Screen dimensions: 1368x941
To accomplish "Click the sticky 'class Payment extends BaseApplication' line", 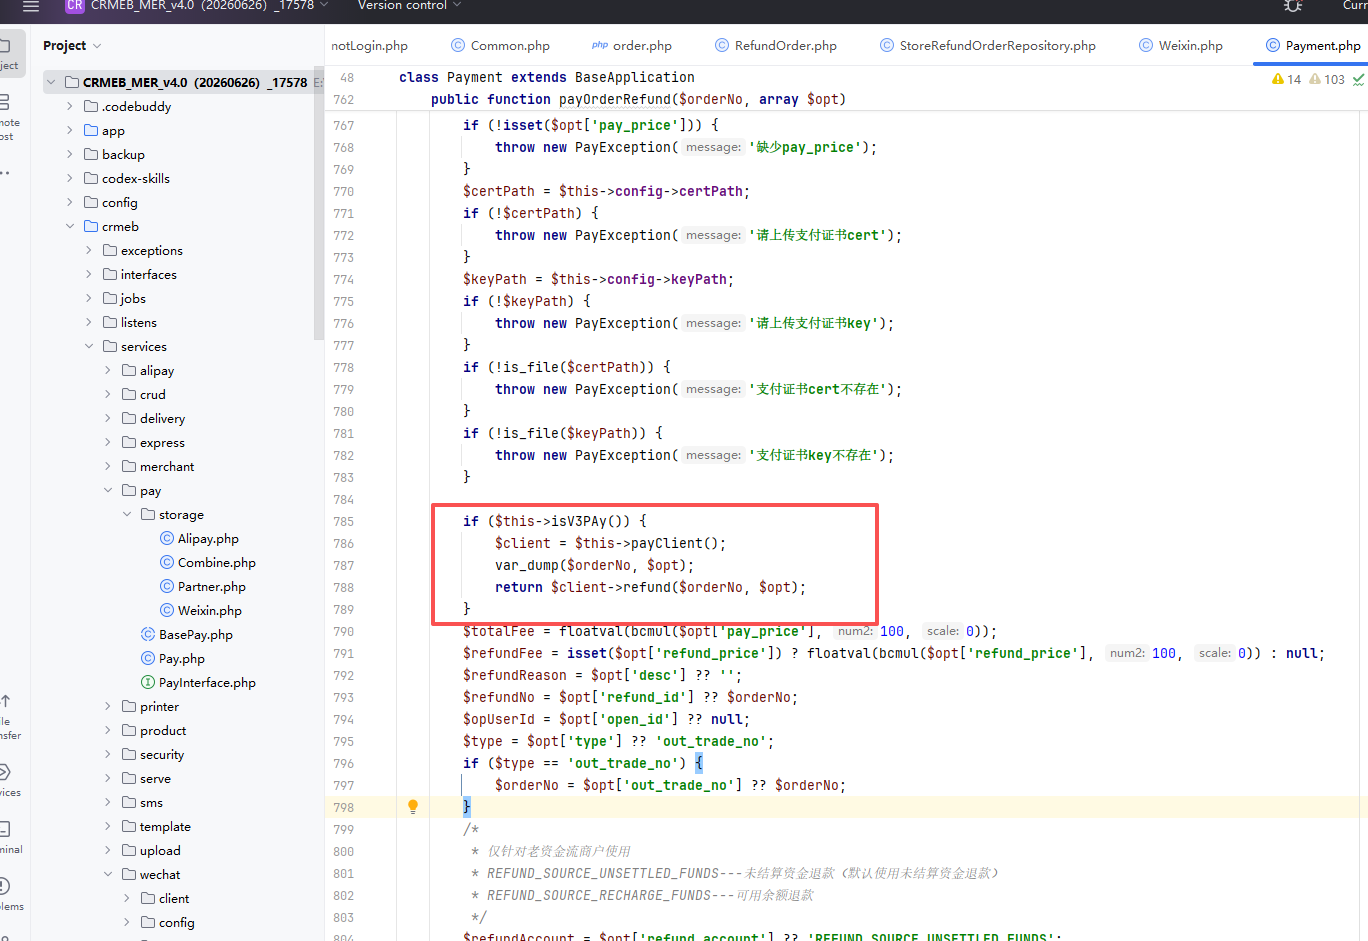I will click(546, 77).
